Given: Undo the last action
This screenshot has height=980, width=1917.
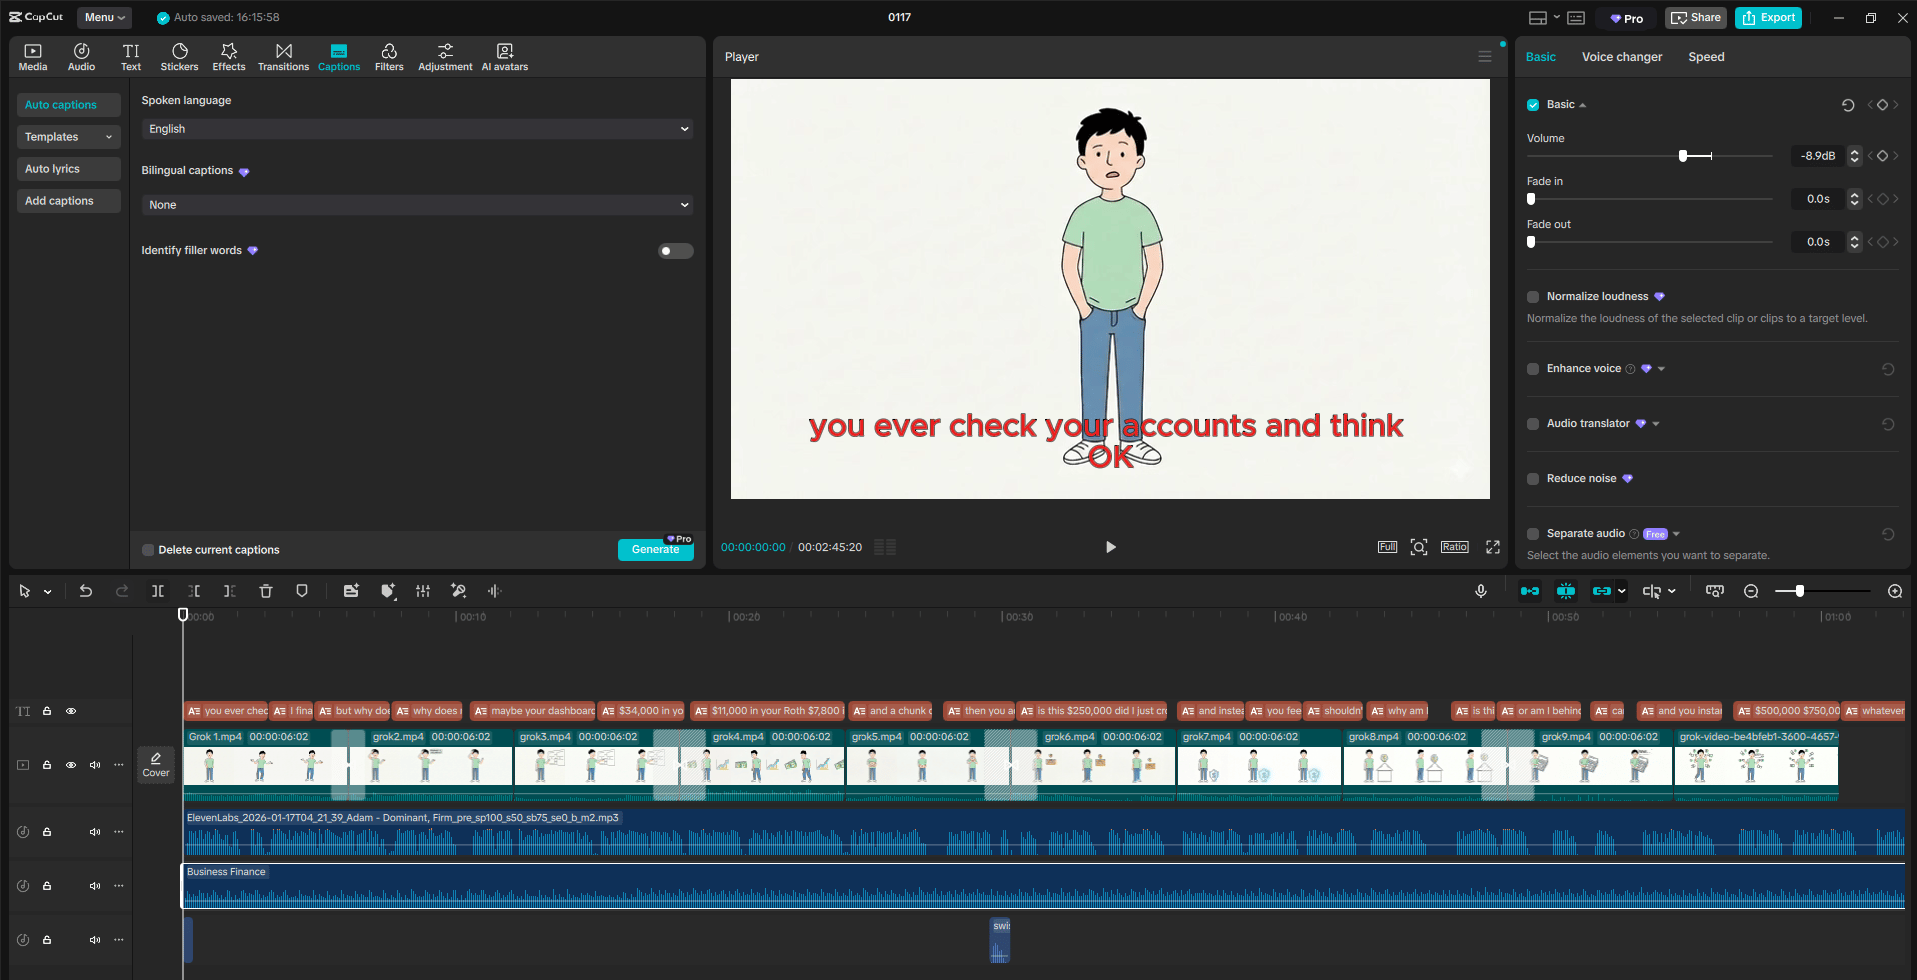Looking at the screenshot, I should point(86,591).
